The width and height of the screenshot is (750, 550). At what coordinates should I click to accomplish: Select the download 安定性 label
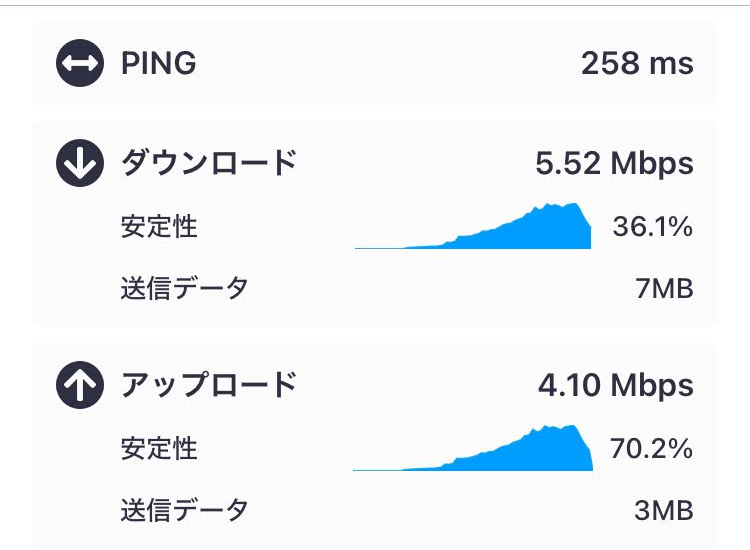[159, 226]
